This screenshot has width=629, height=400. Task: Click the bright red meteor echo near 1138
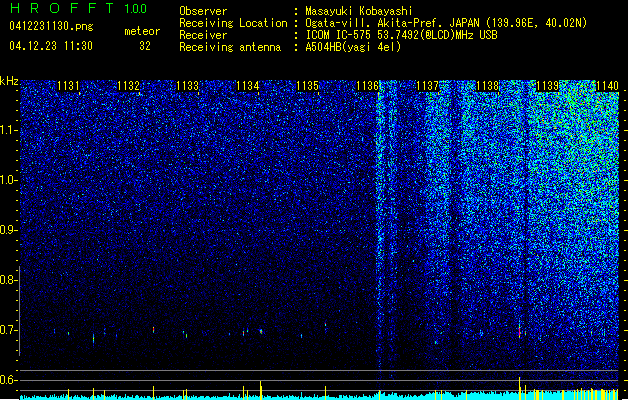point(519,331)
